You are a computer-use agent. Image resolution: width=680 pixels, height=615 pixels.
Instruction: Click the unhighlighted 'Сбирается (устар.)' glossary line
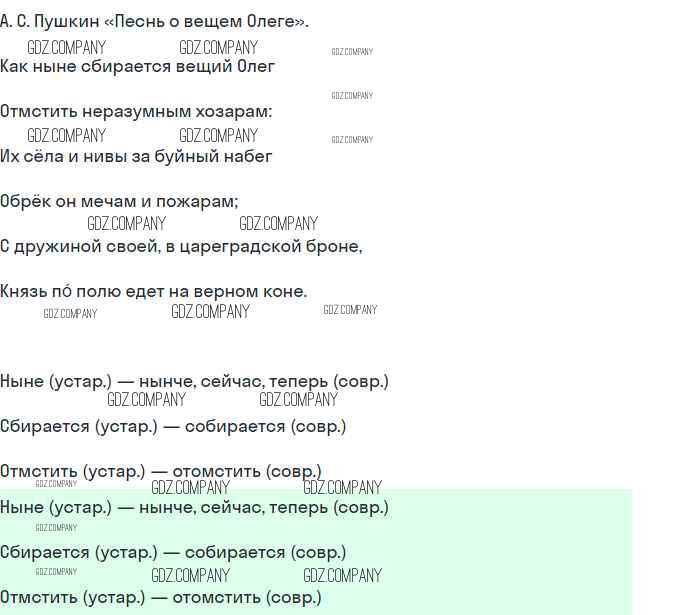[x=173, y=426]
